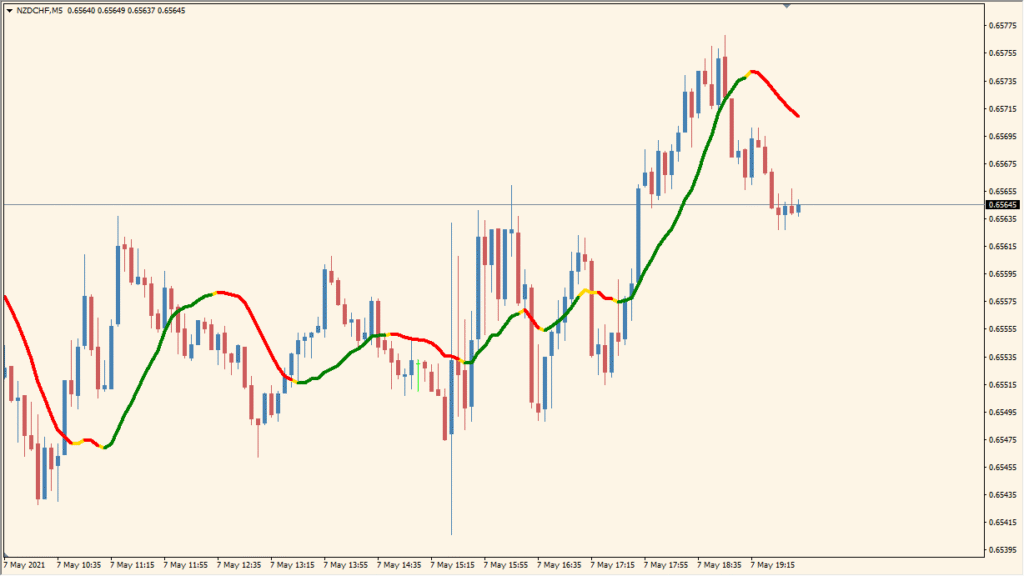Click the 7 May 14:35 time label
Viewport: 1024px width, 576px height.
pos(399,565)
